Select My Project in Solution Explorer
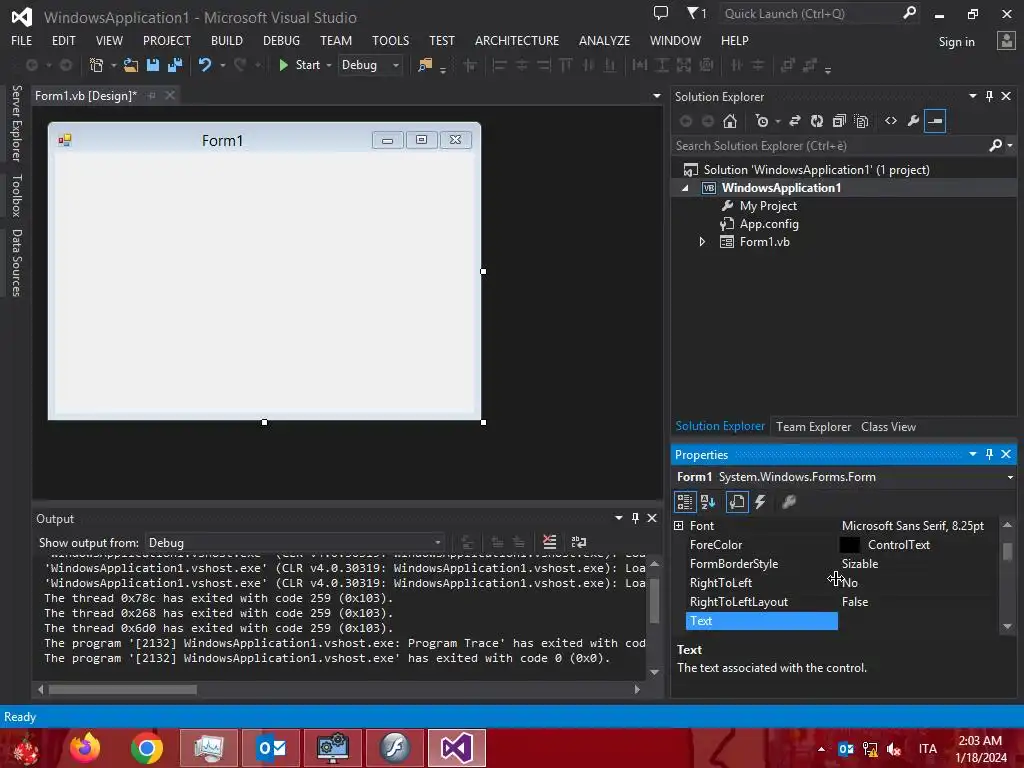 (768, 206)
